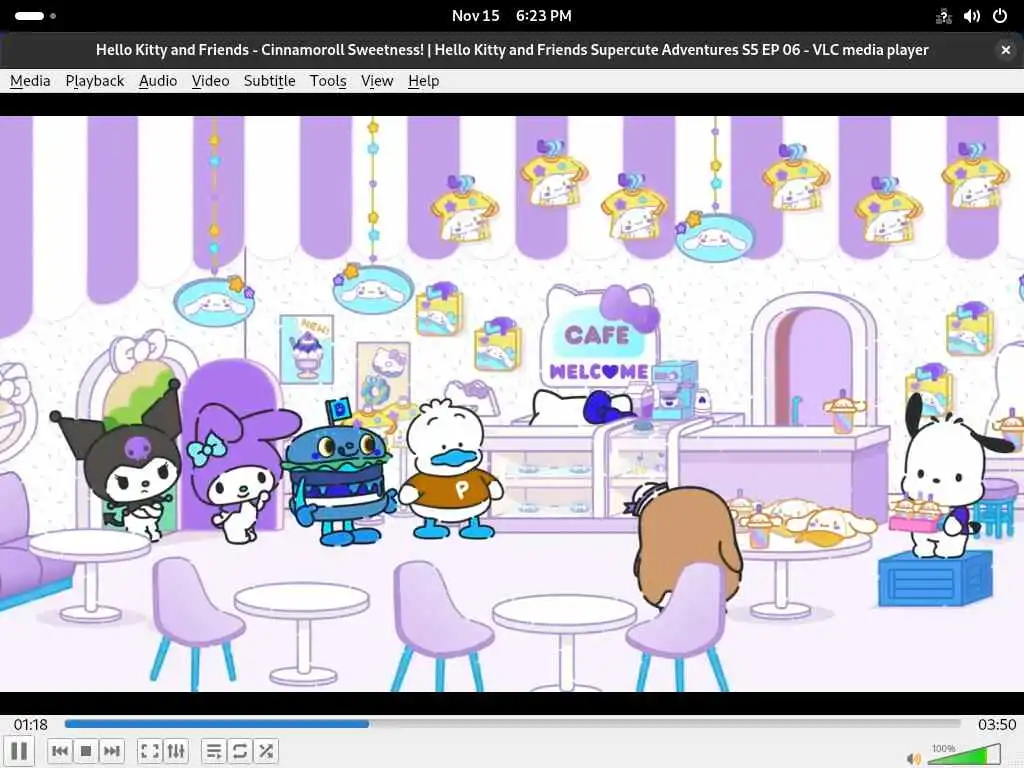
Task: Open the Media menu
Action: (30, 81)
